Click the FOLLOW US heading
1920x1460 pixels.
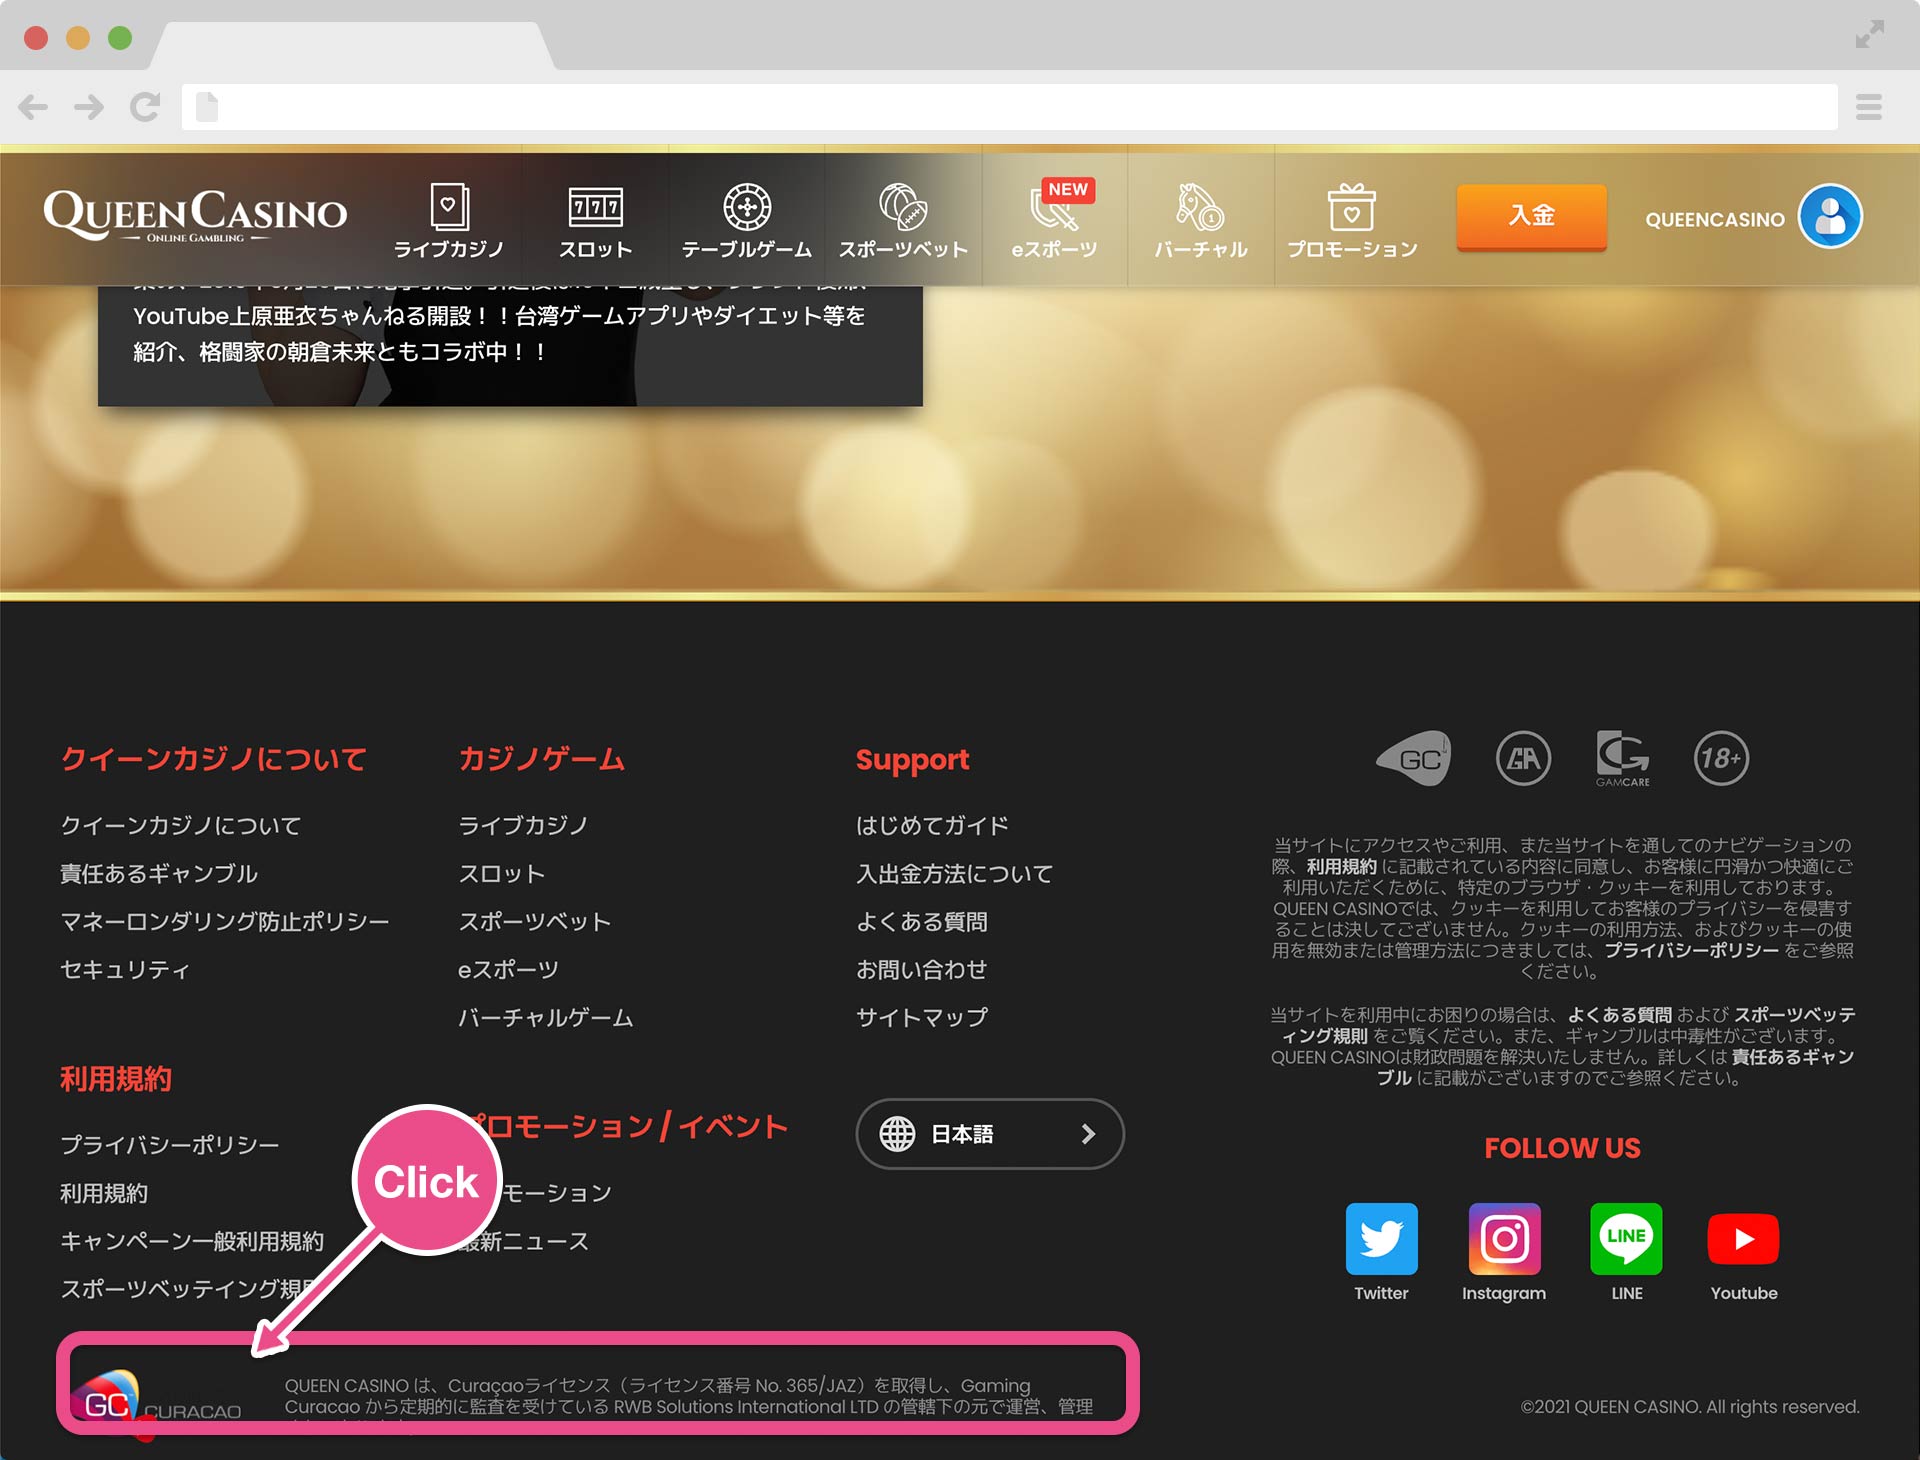(1562, 1147)
